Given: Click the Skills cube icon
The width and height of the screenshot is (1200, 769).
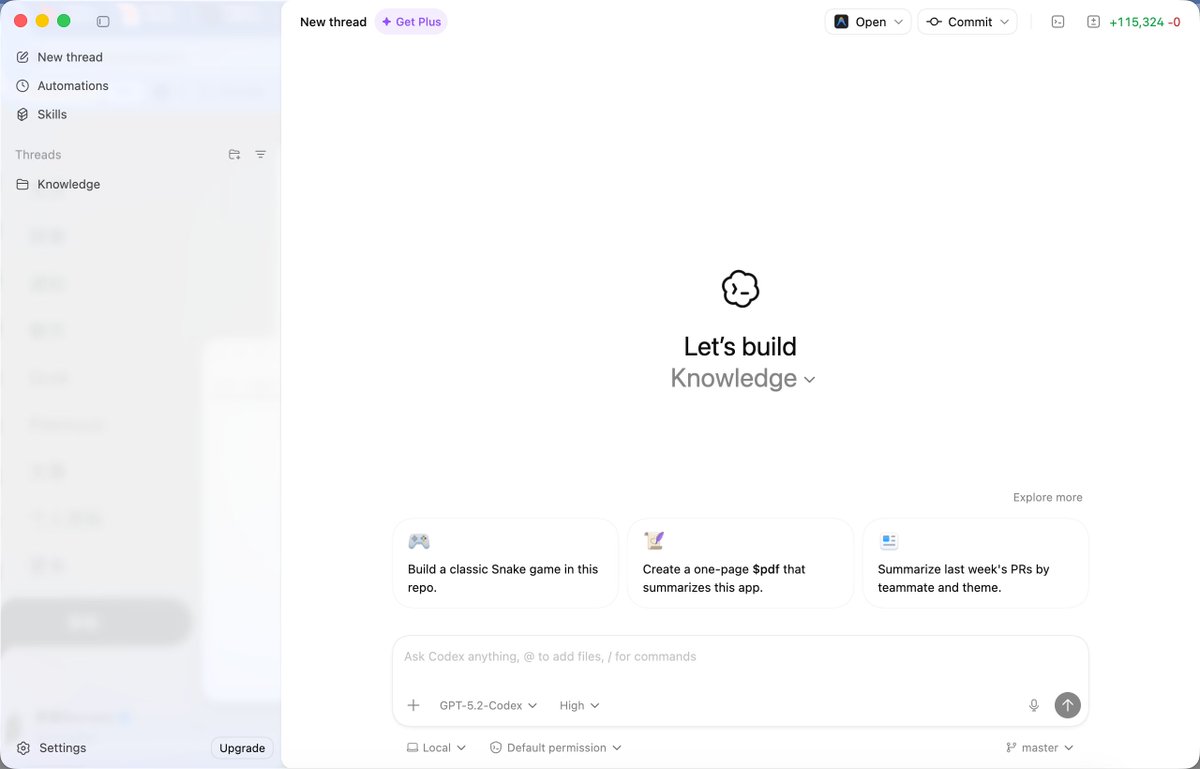Looking at the screenshot, I should coord(23,114).
